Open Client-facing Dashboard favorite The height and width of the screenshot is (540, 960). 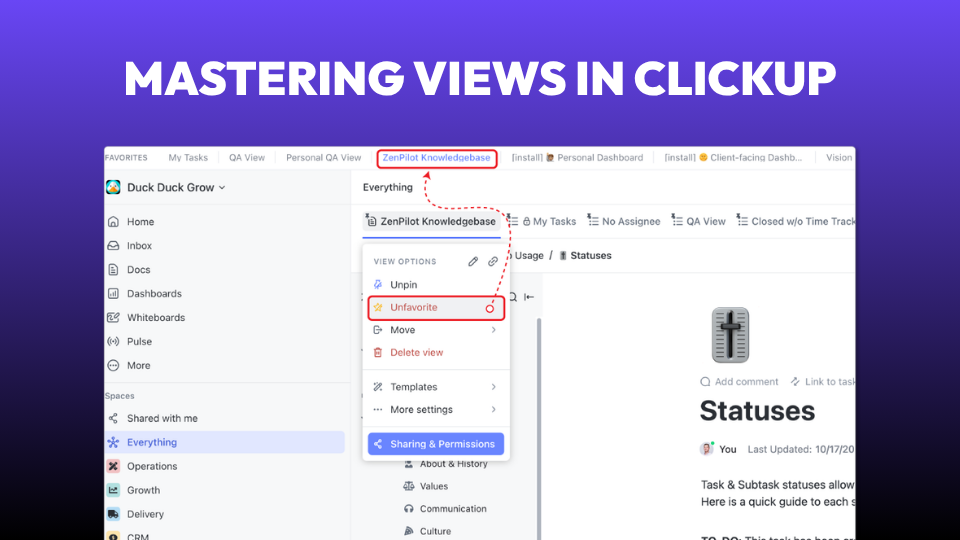click(733, 157)
